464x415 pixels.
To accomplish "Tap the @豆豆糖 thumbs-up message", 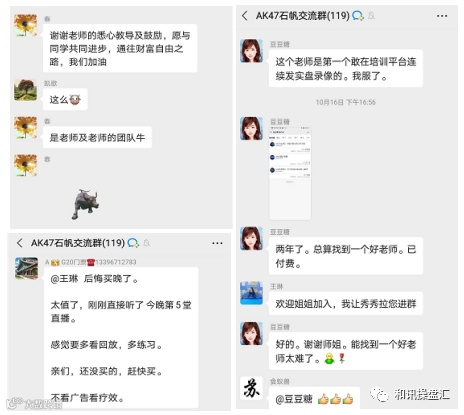I will pyautogui.click(x=314, y=398).
